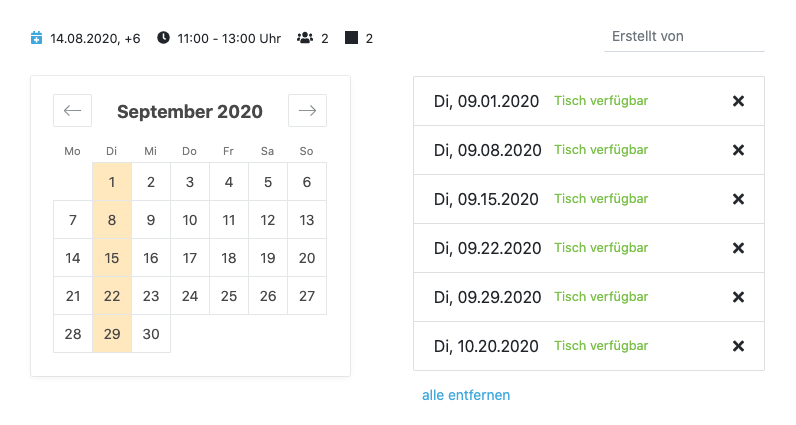The width and height of the screenshot is (796, 425).
Task: Click the "alle entfernen" link
Action: 466,395
